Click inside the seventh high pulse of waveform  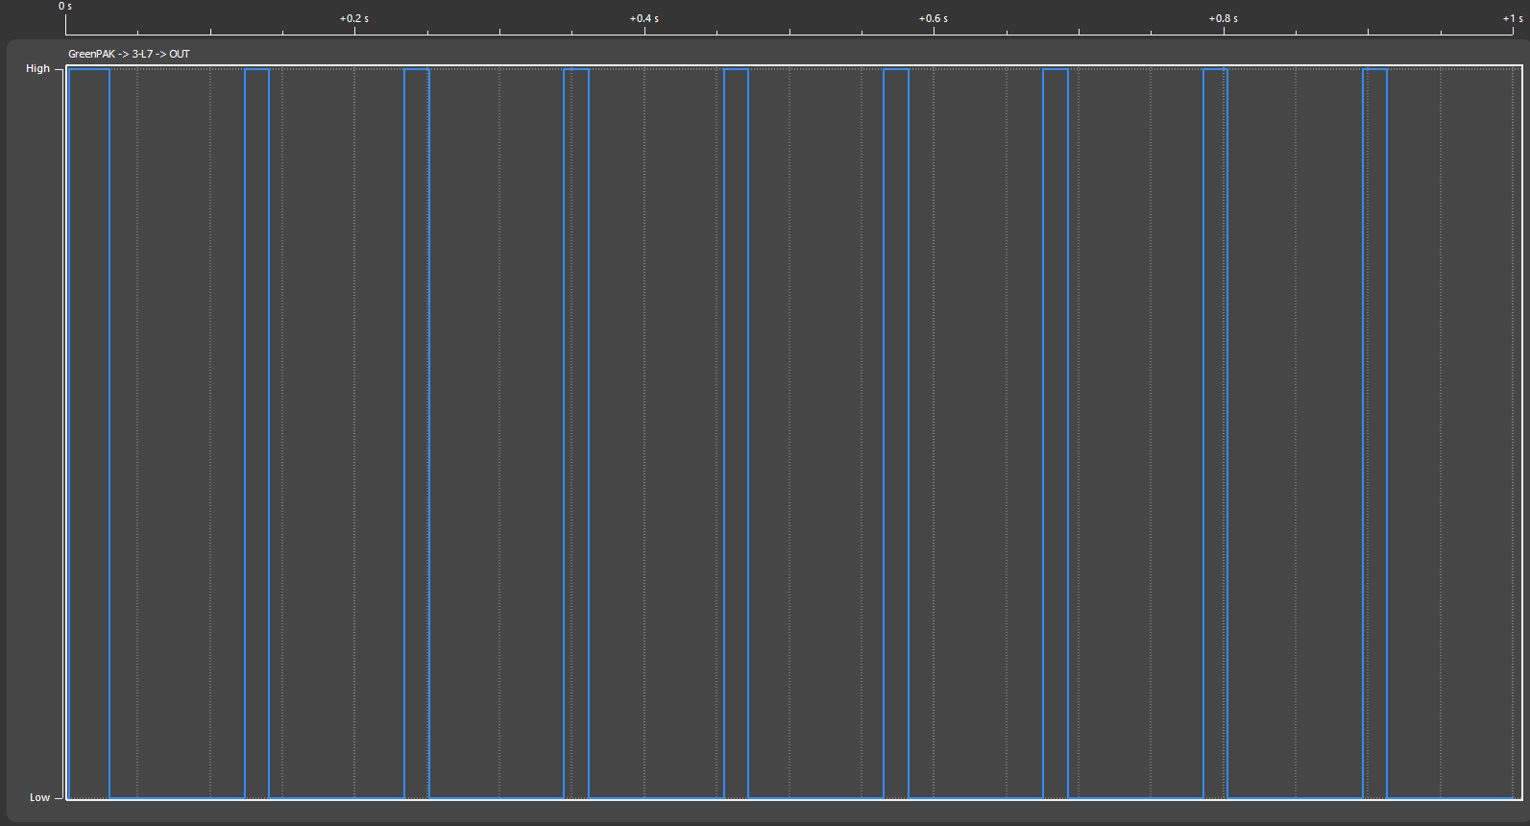click(x=1055, y=430)
